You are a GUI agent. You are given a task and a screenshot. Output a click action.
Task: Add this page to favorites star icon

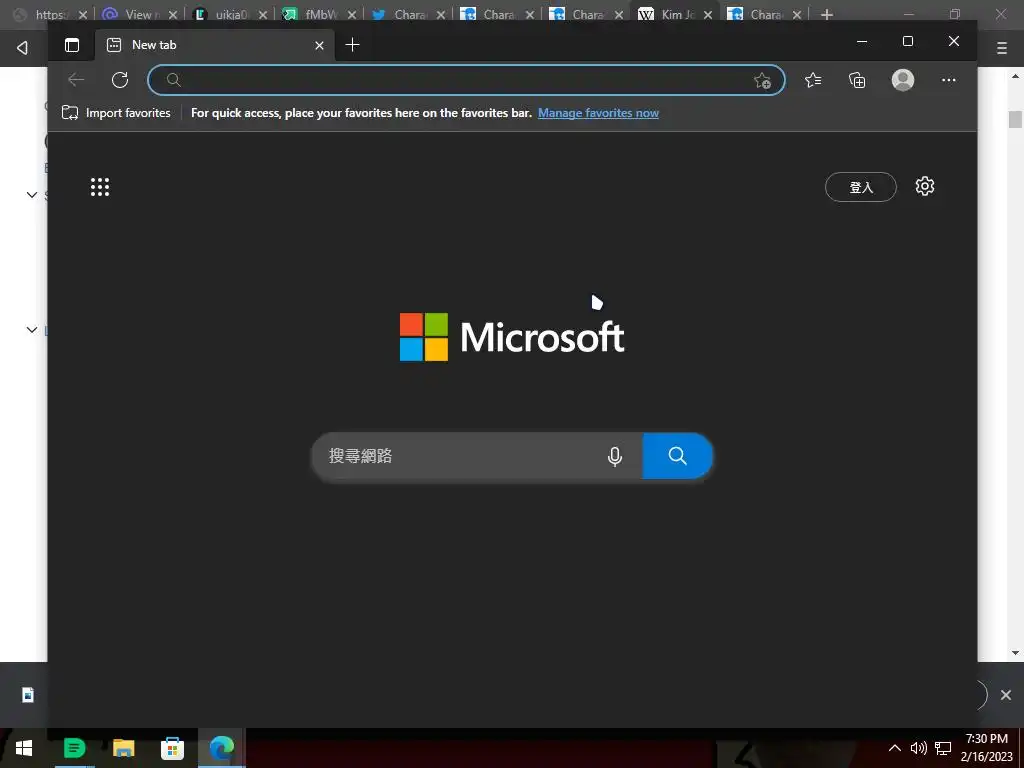click(x=762, y=80)
